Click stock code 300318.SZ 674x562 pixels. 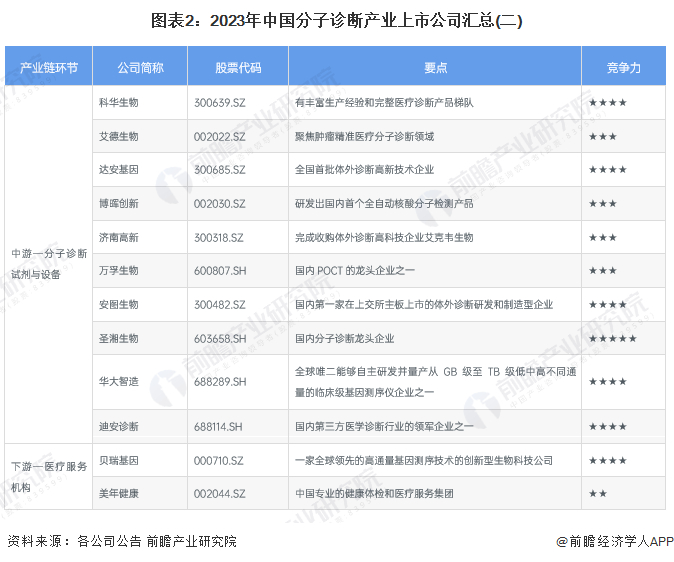coord(218,237)
